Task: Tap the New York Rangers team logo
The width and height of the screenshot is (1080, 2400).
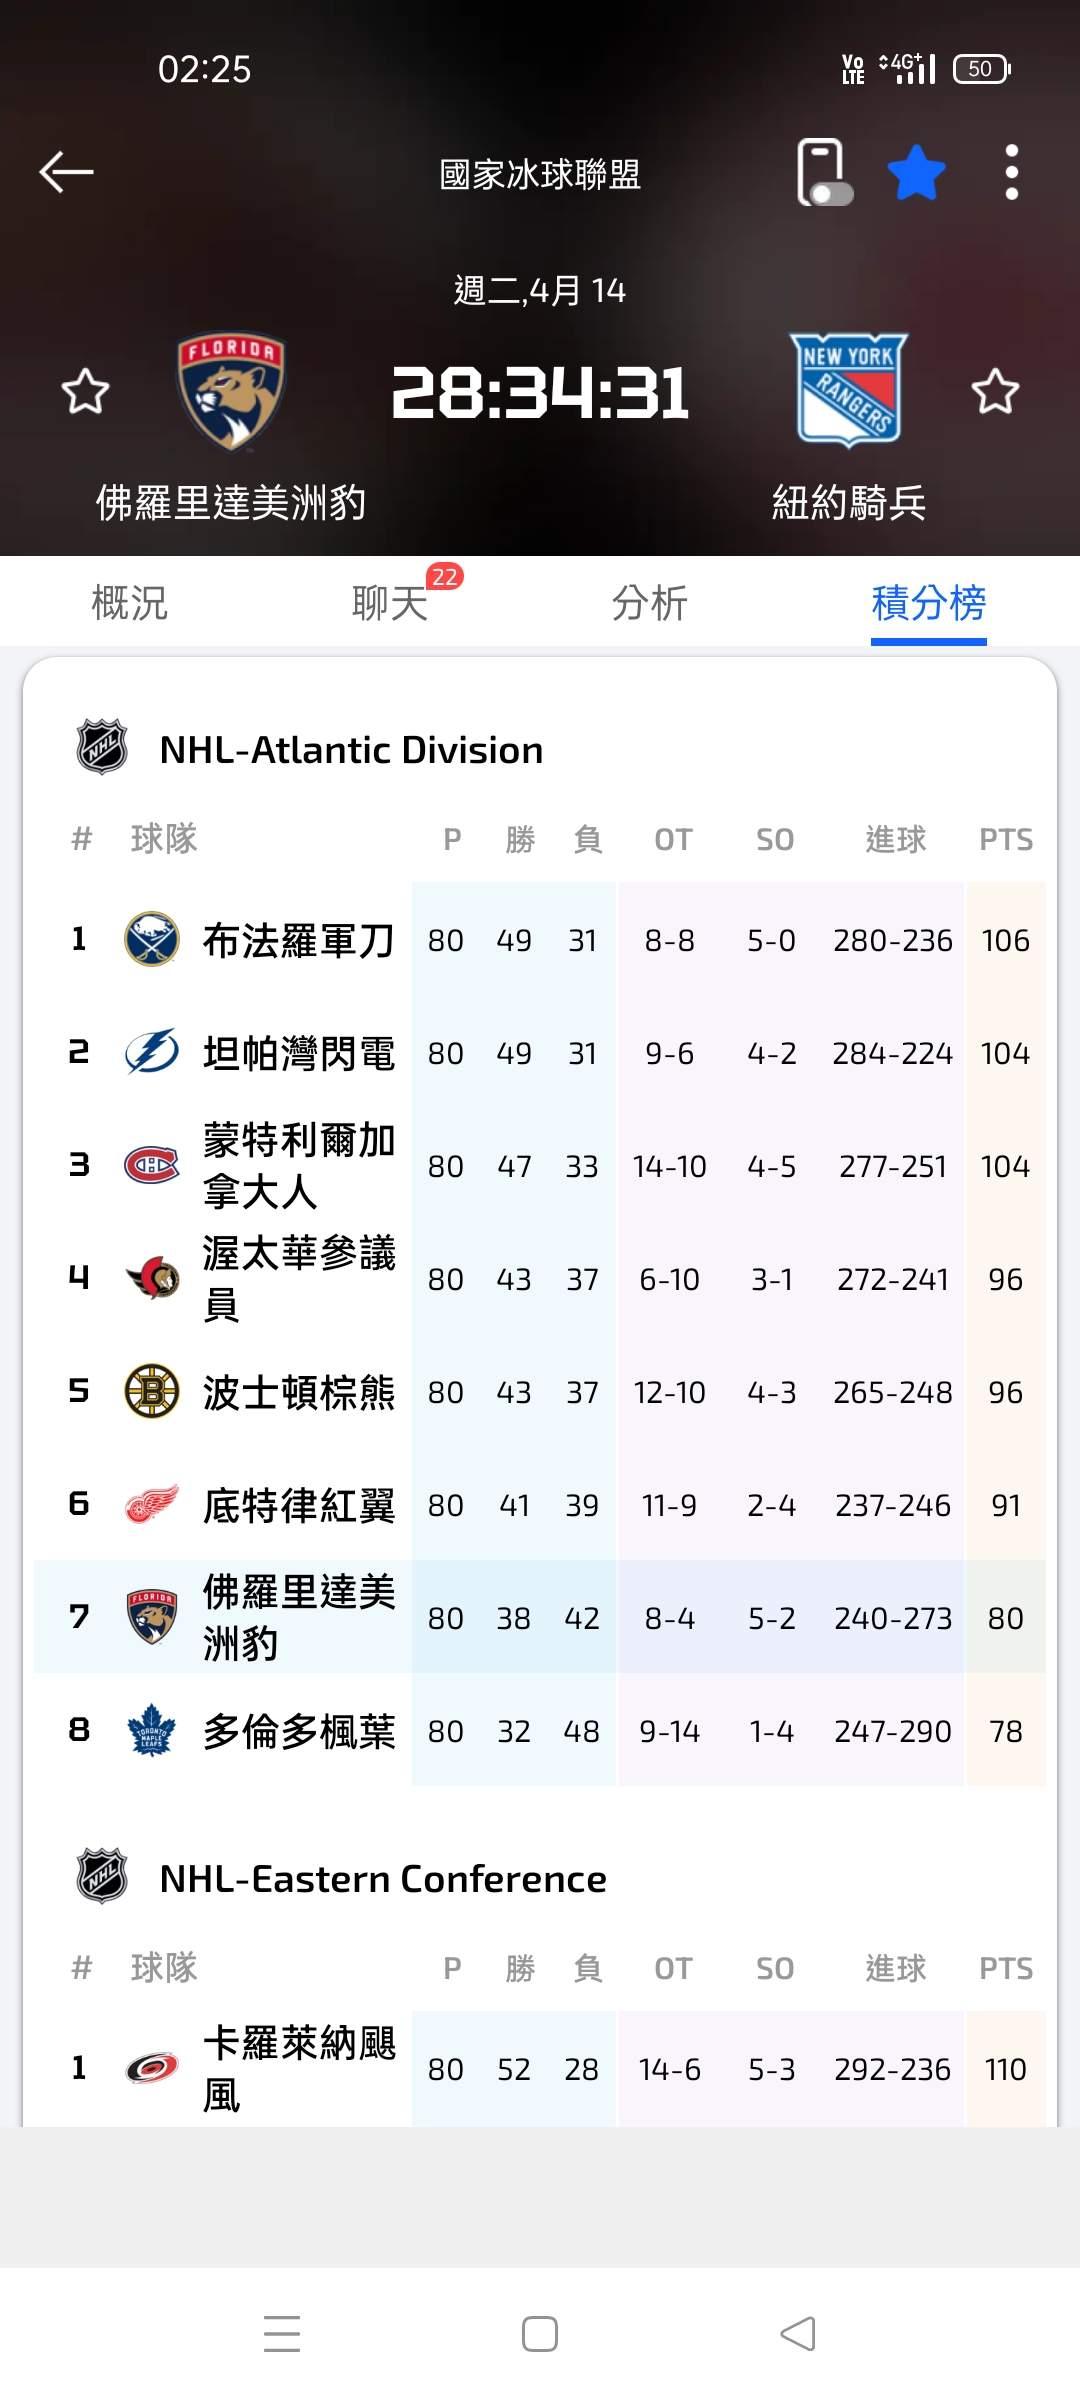Action: 850,390
